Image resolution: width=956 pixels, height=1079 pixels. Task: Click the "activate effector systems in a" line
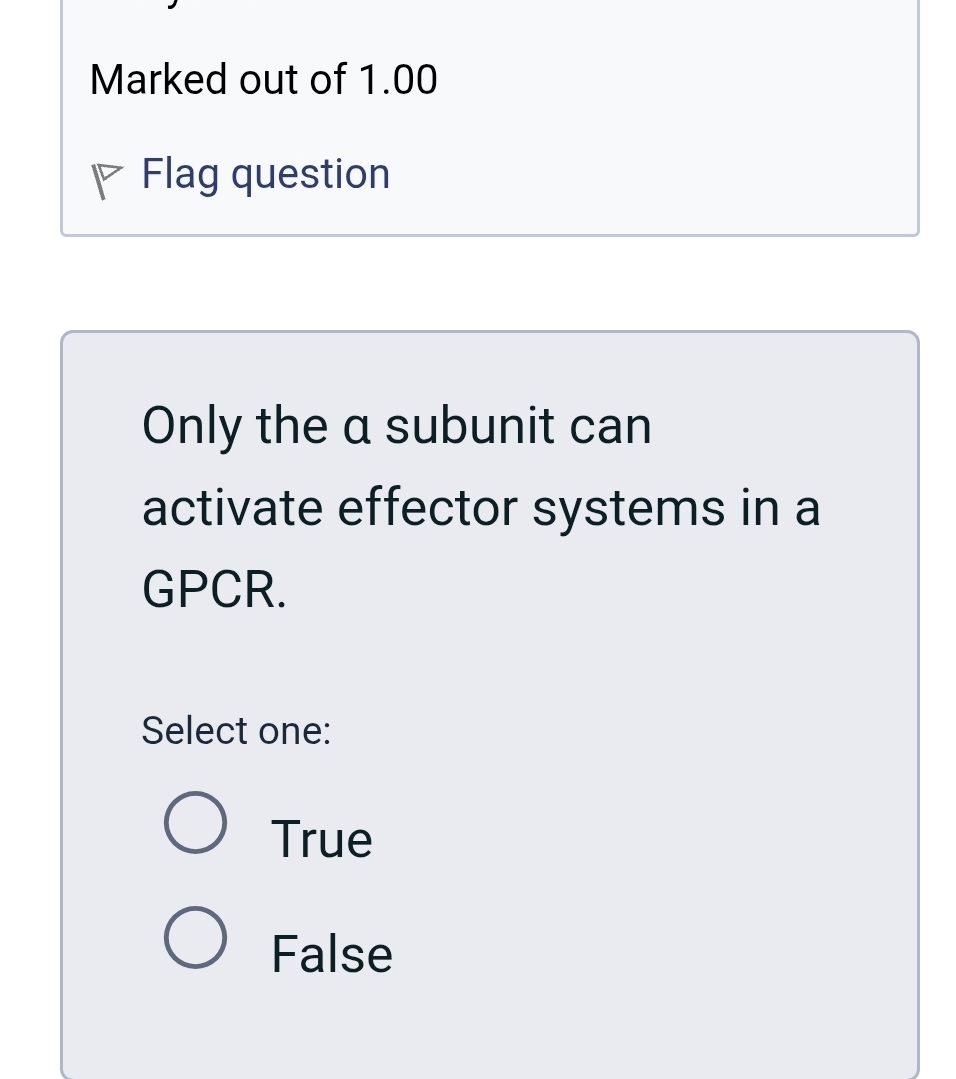tap(481, 507)
